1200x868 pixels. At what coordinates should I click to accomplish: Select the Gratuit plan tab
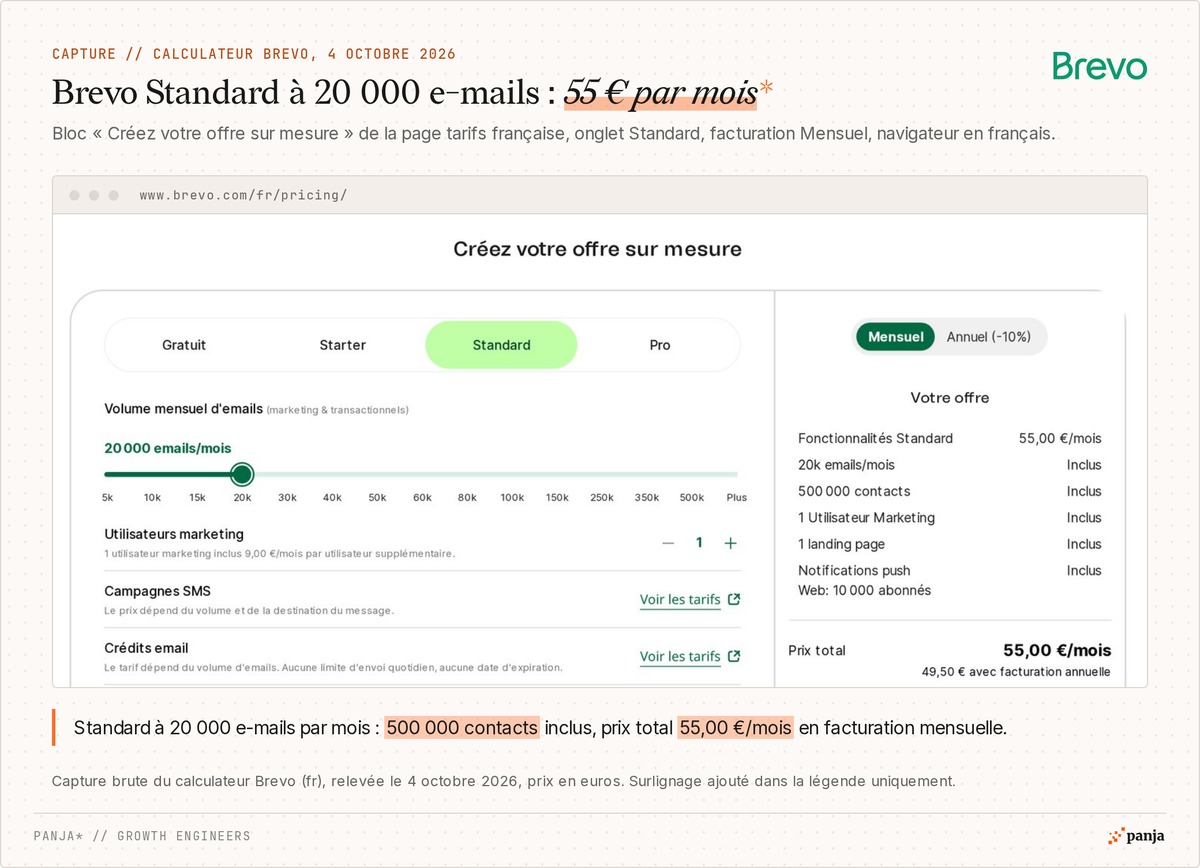point(184,345)
